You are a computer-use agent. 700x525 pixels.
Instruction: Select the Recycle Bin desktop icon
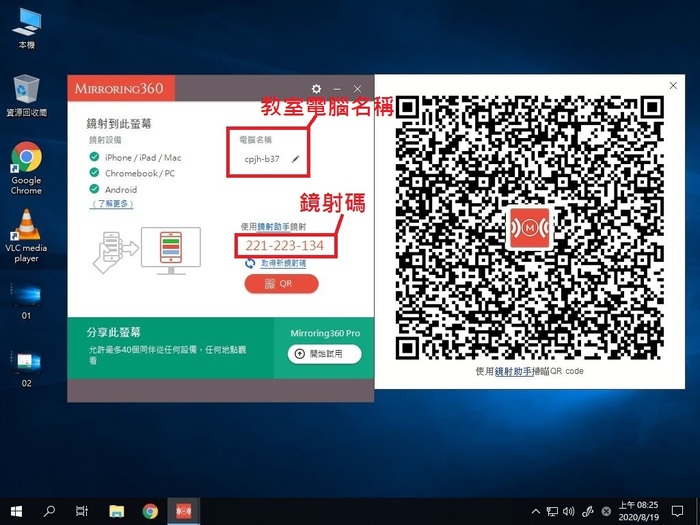[x=27, y=96]
